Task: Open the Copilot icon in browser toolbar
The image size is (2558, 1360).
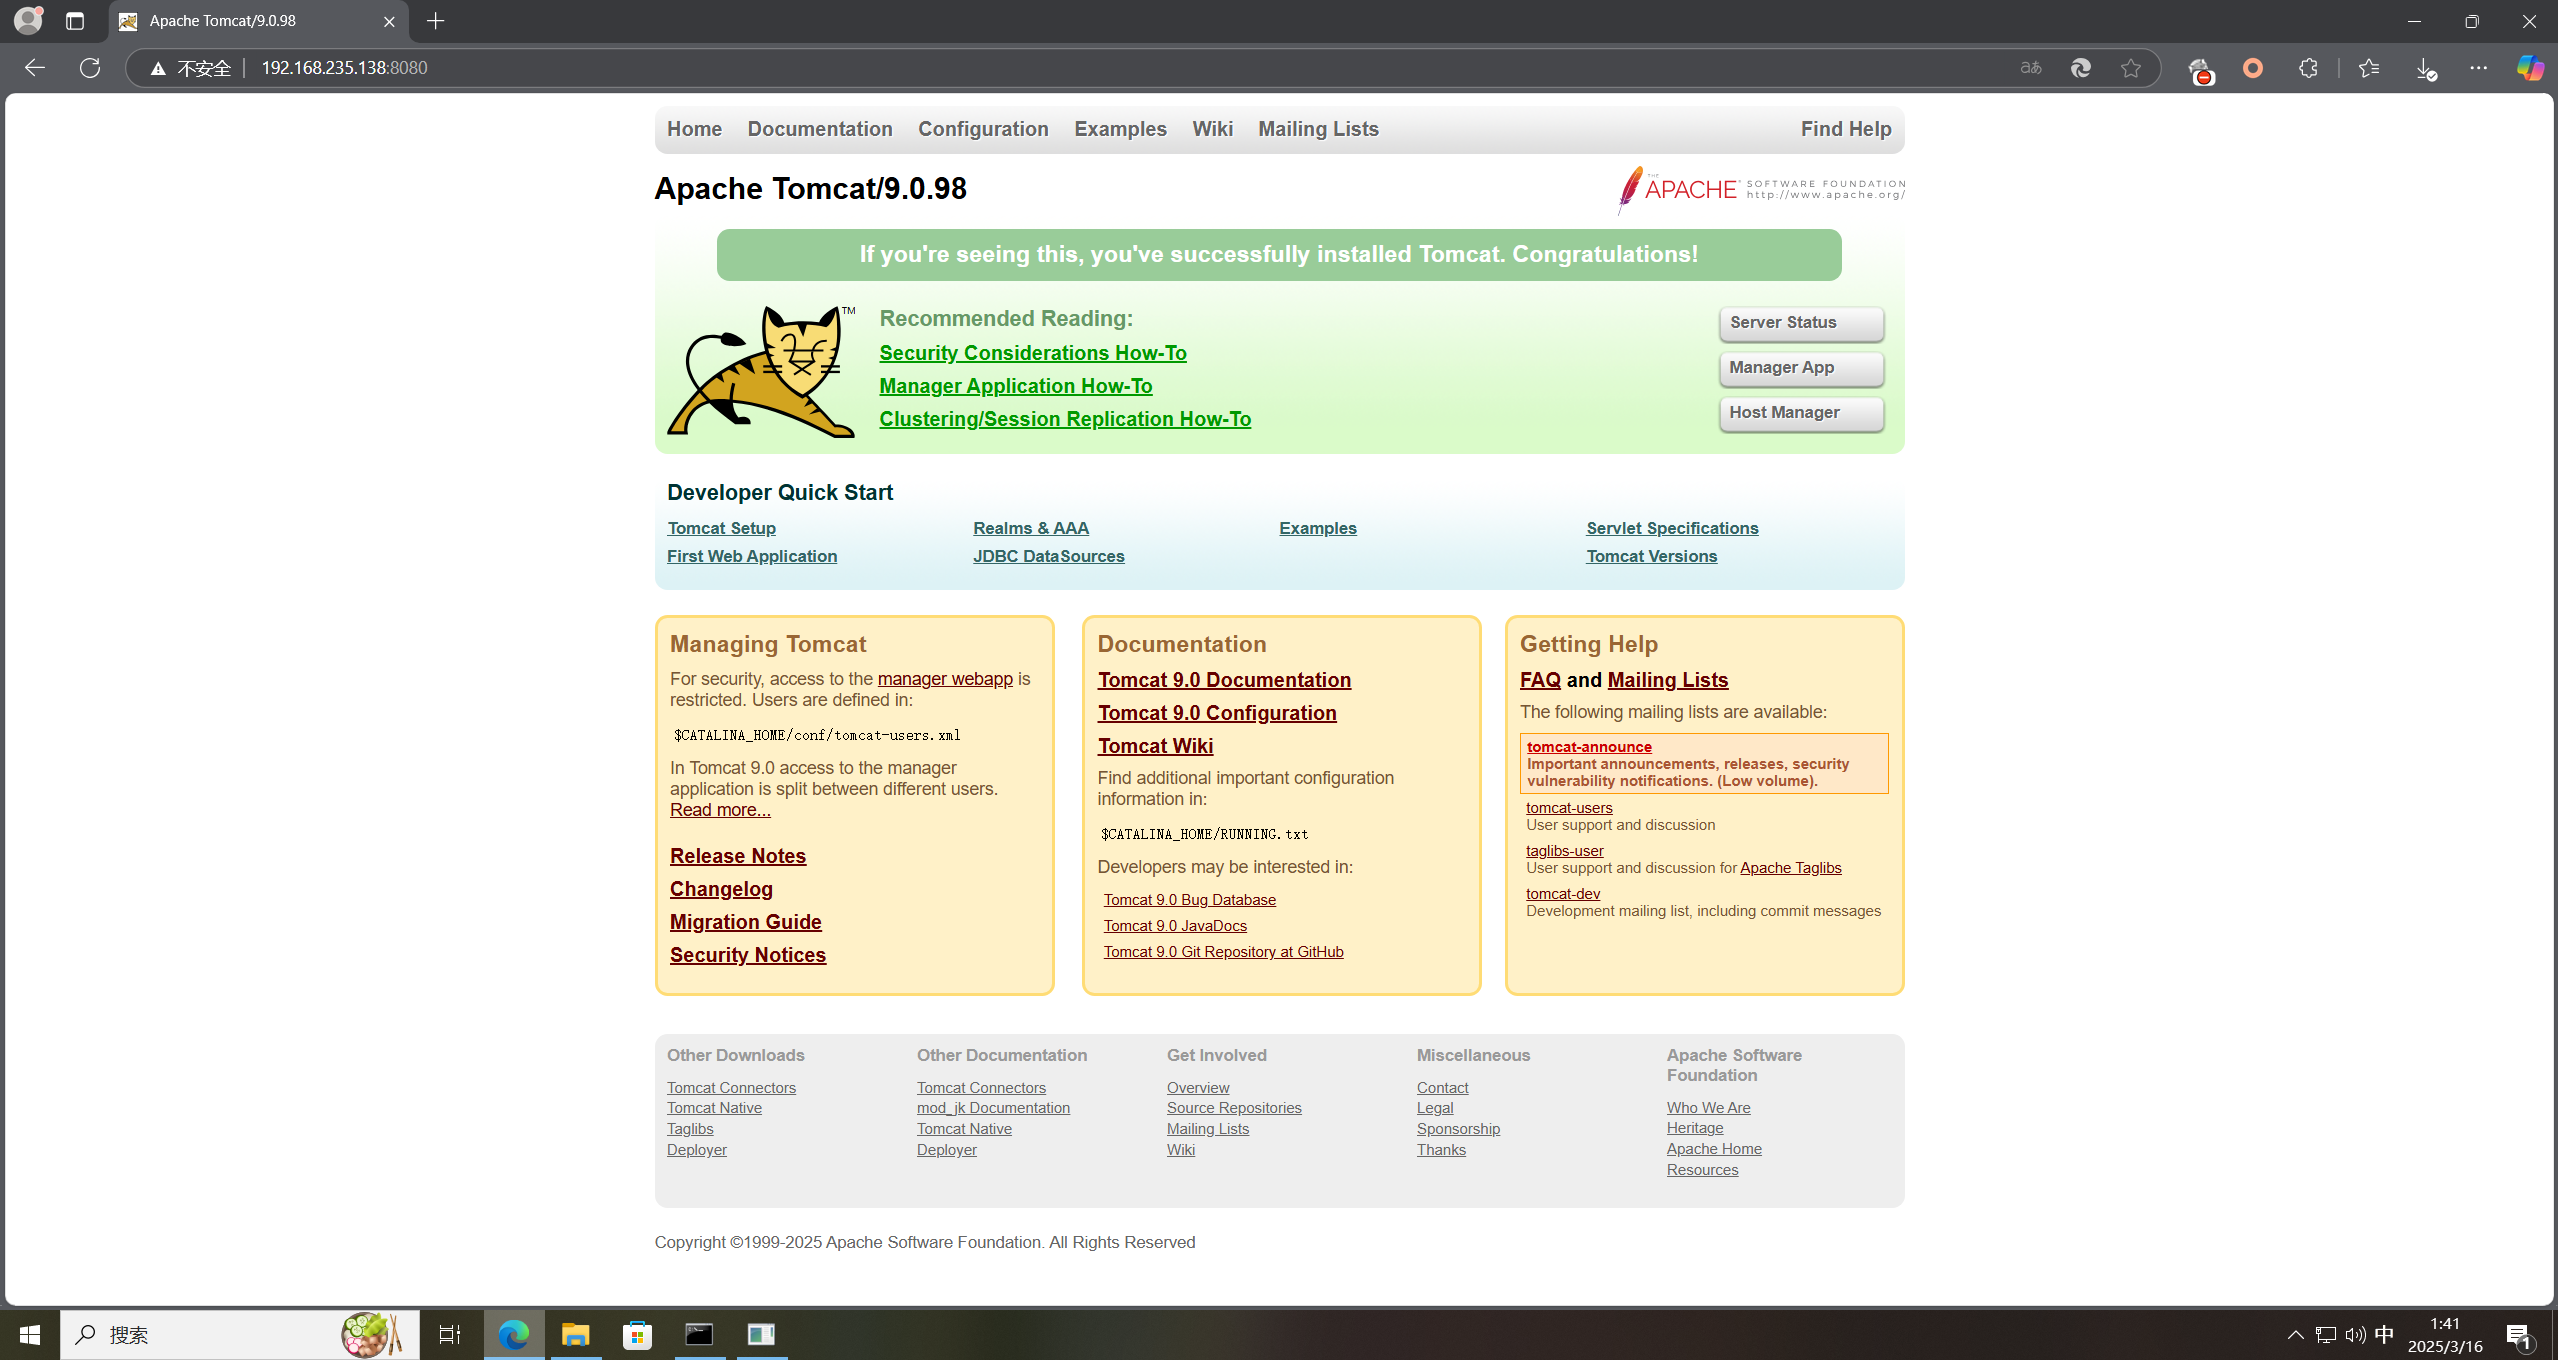Action: tap(2530, 68)
